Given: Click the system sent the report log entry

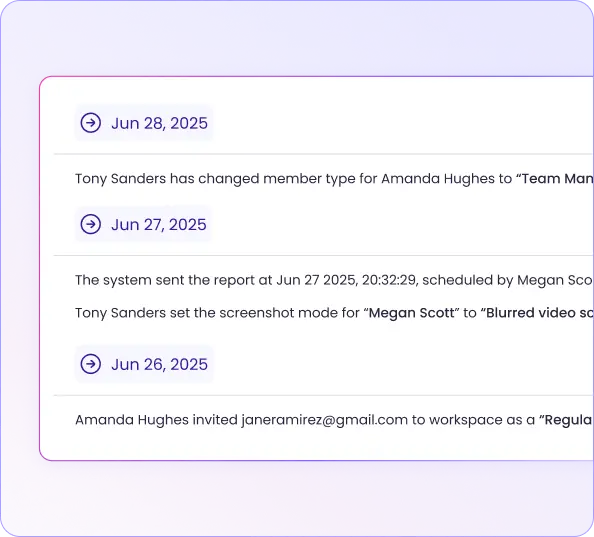Looking at the screenshot, I should (334, 280).
